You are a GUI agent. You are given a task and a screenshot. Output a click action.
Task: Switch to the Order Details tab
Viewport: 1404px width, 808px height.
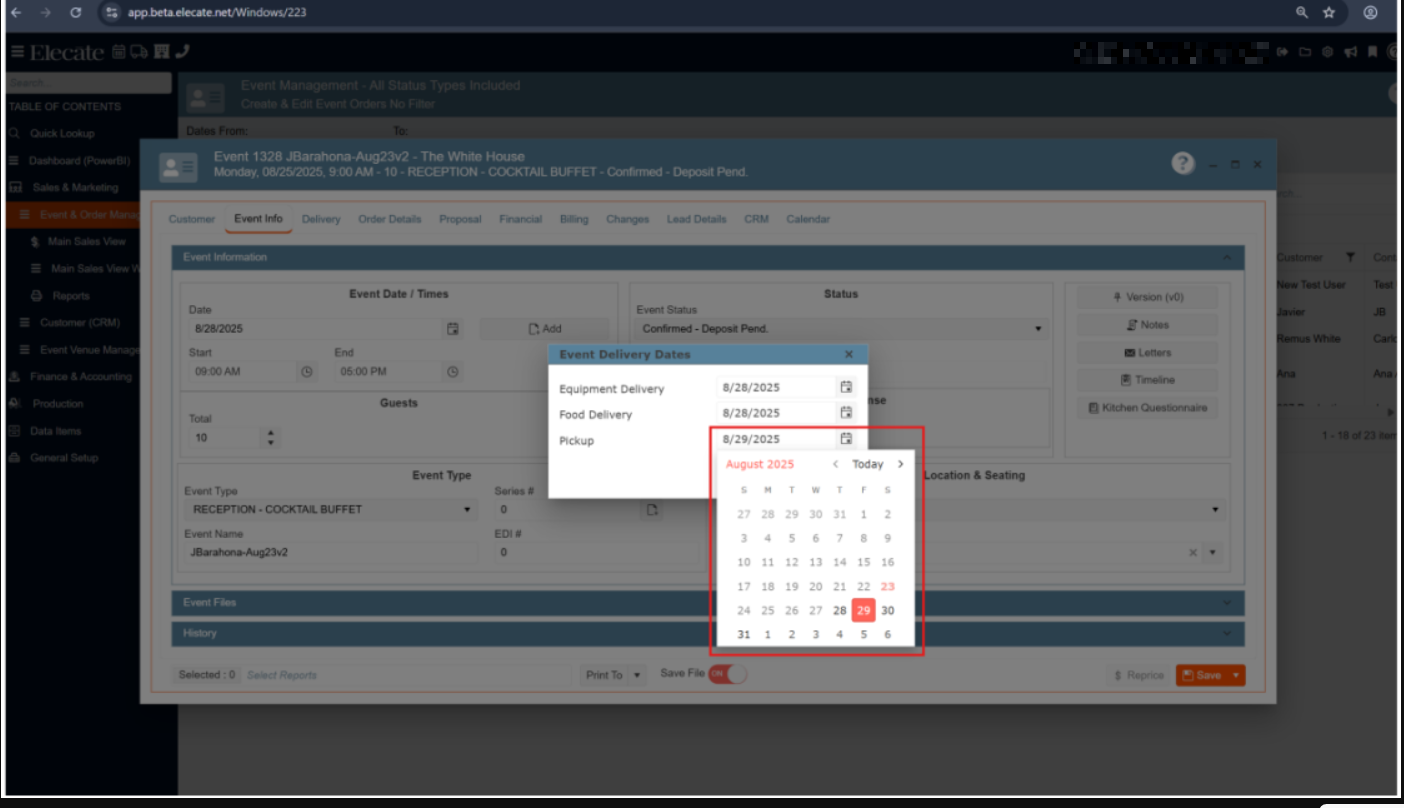pyautogui.click(x=389, y=219)
